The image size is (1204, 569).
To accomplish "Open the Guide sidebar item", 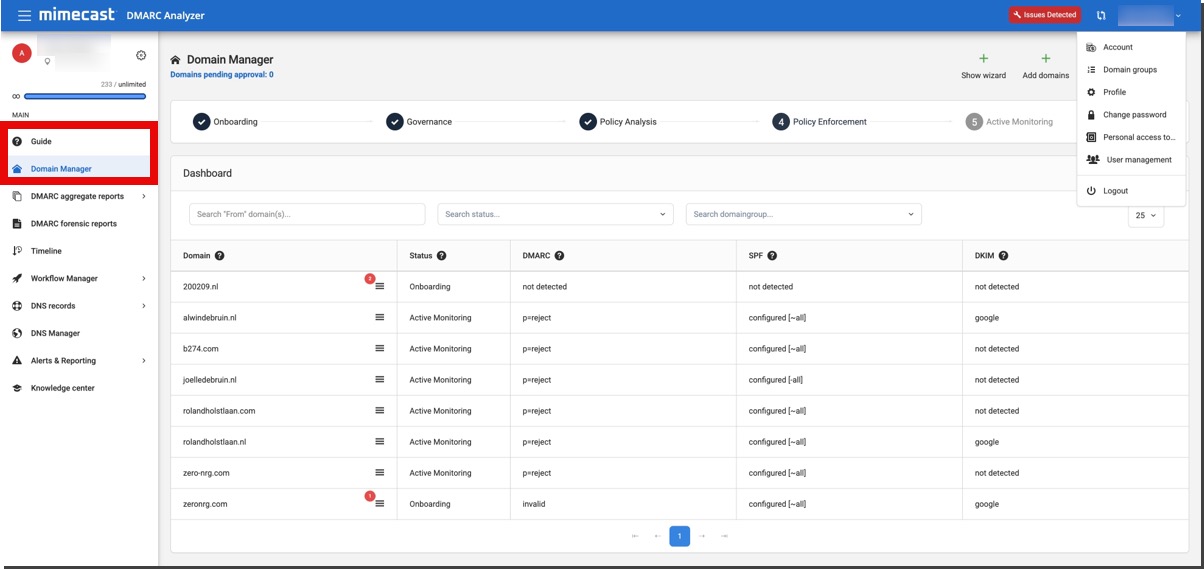I will click(x=80, y=141).
